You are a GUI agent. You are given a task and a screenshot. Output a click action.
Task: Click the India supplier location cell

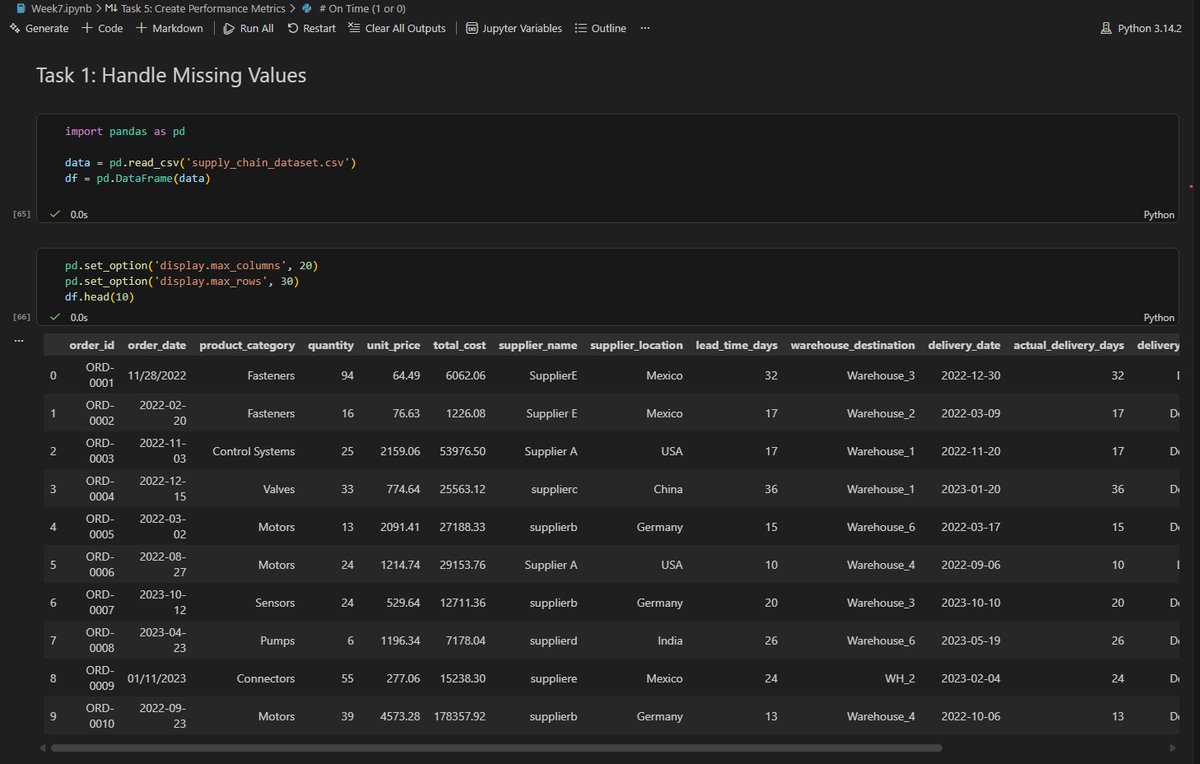pyautogui.click(x=670, y=641)
